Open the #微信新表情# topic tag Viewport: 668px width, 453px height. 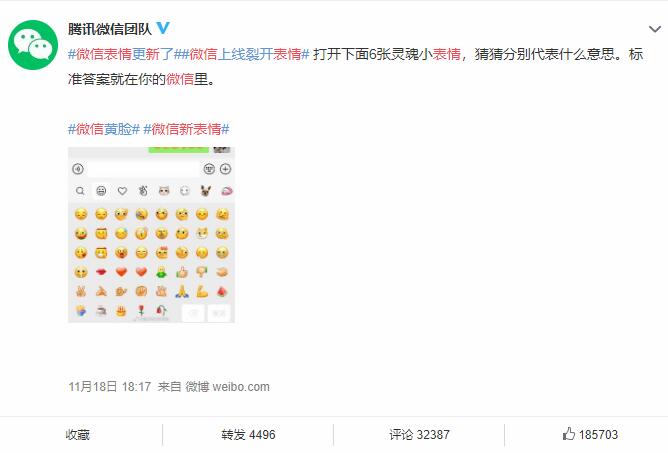pos(186,129)
